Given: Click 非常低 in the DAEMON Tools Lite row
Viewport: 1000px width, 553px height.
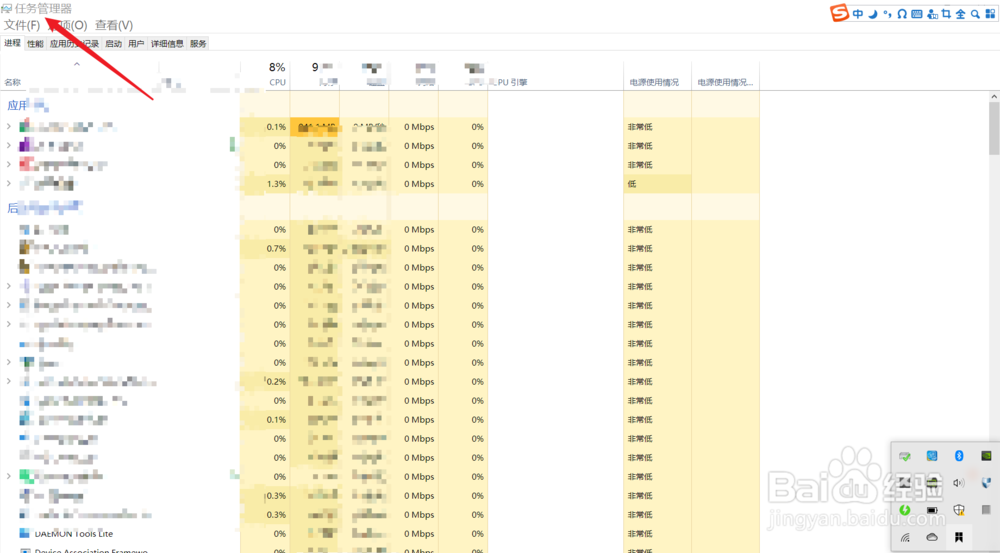Looking at the screenshot, I should tap(640, 534).
